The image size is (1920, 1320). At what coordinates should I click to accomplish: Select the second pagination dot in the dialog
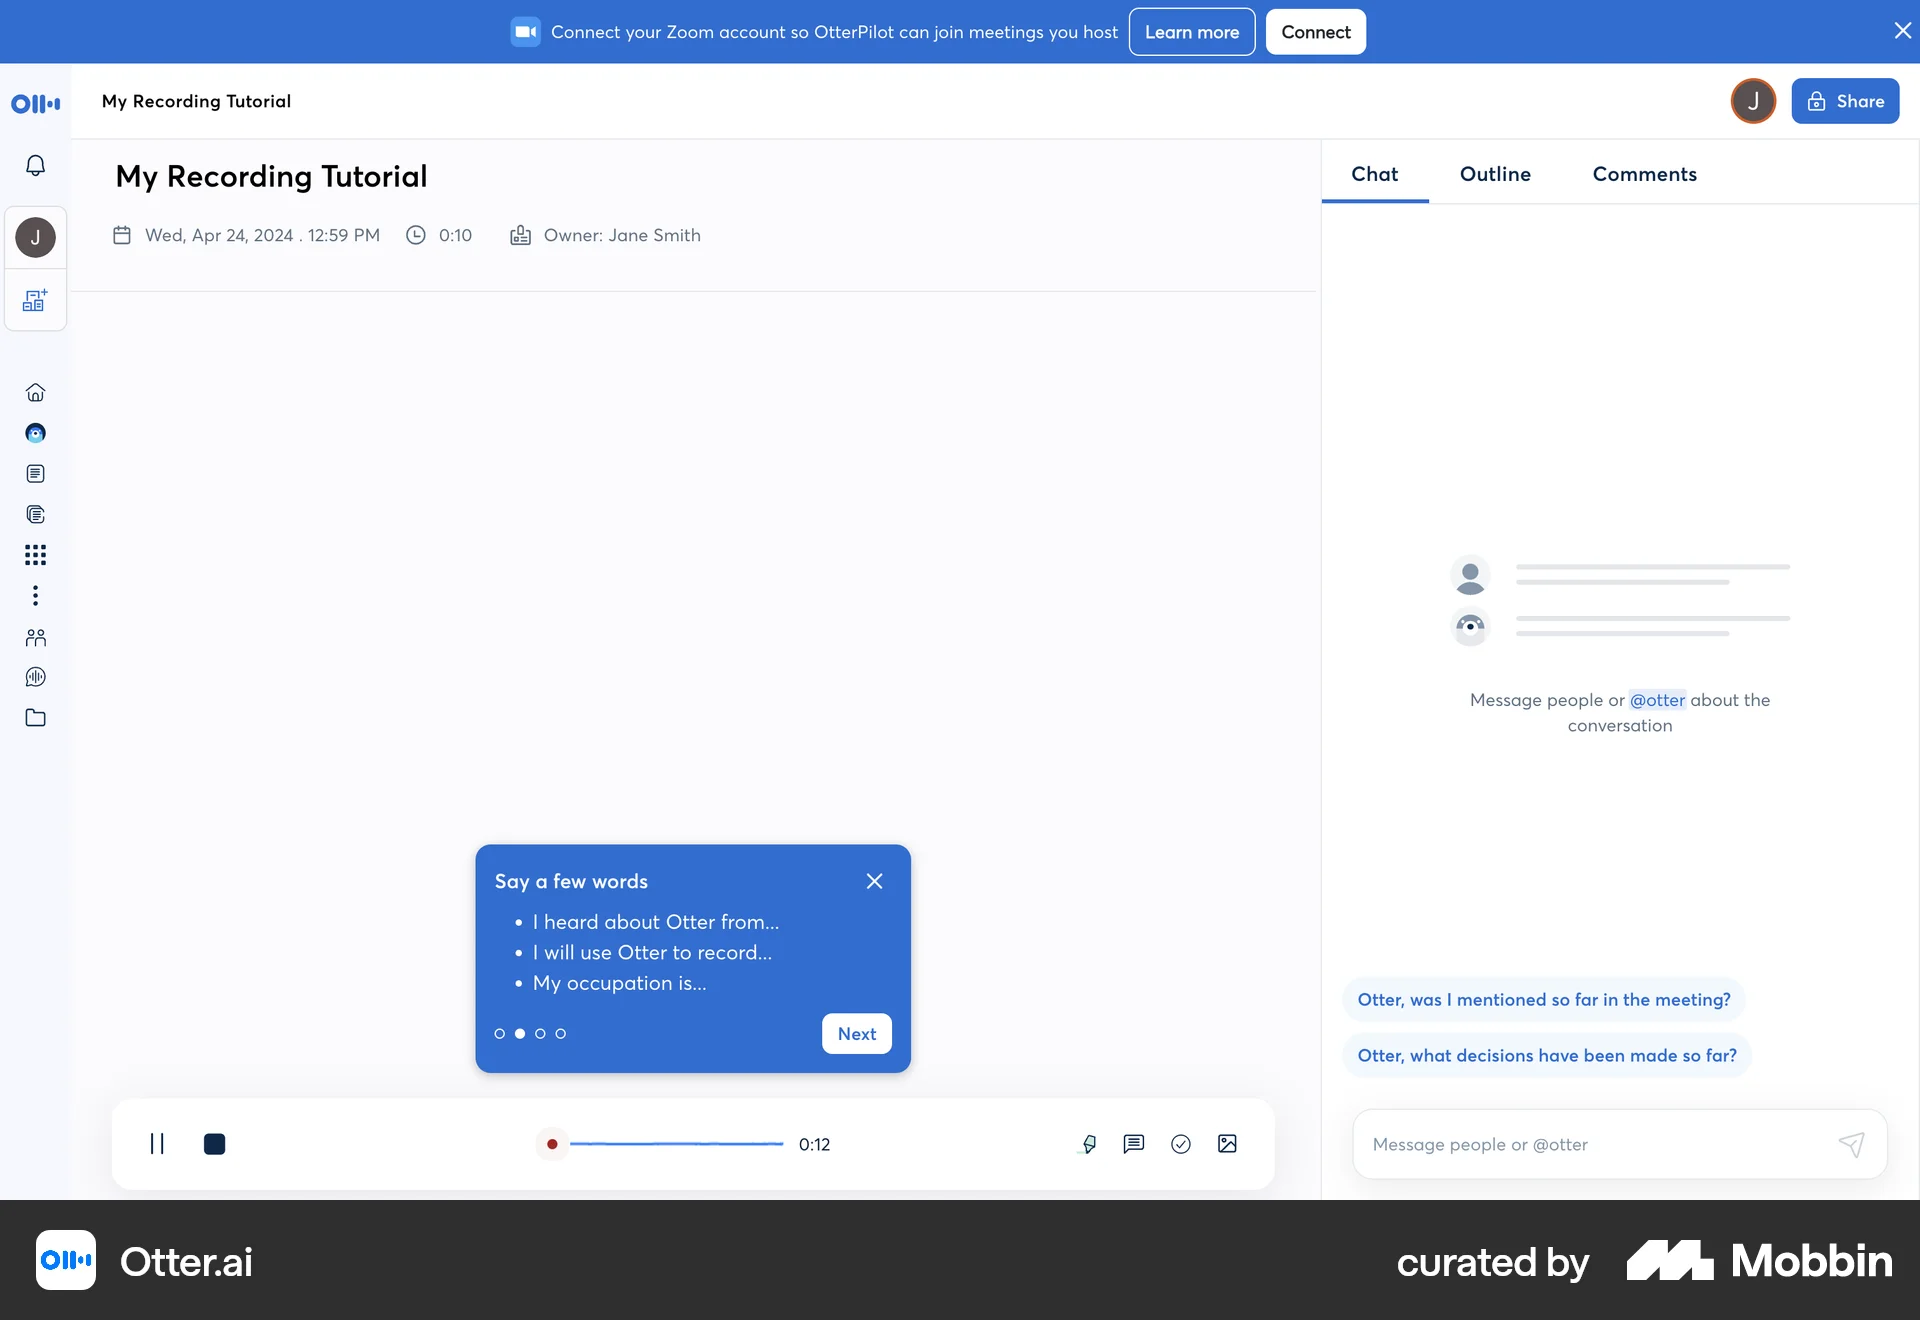coord(519,1034)
